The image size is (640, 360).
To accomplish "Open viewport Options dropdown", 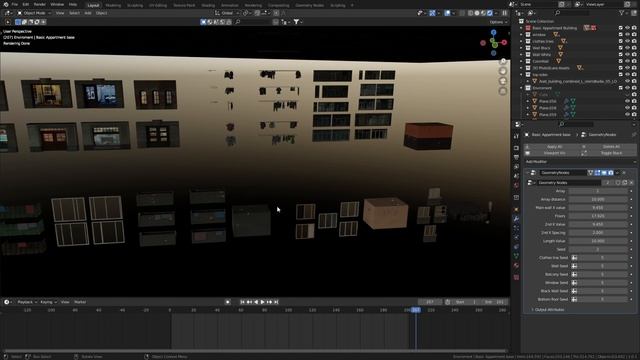I will pyautogui.click(x=498, y=22).
